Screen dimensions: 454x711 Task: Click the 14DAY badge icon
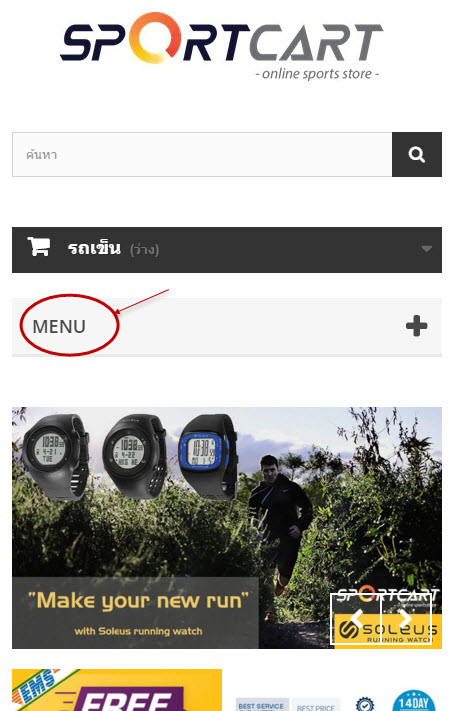tap(414, 701)
